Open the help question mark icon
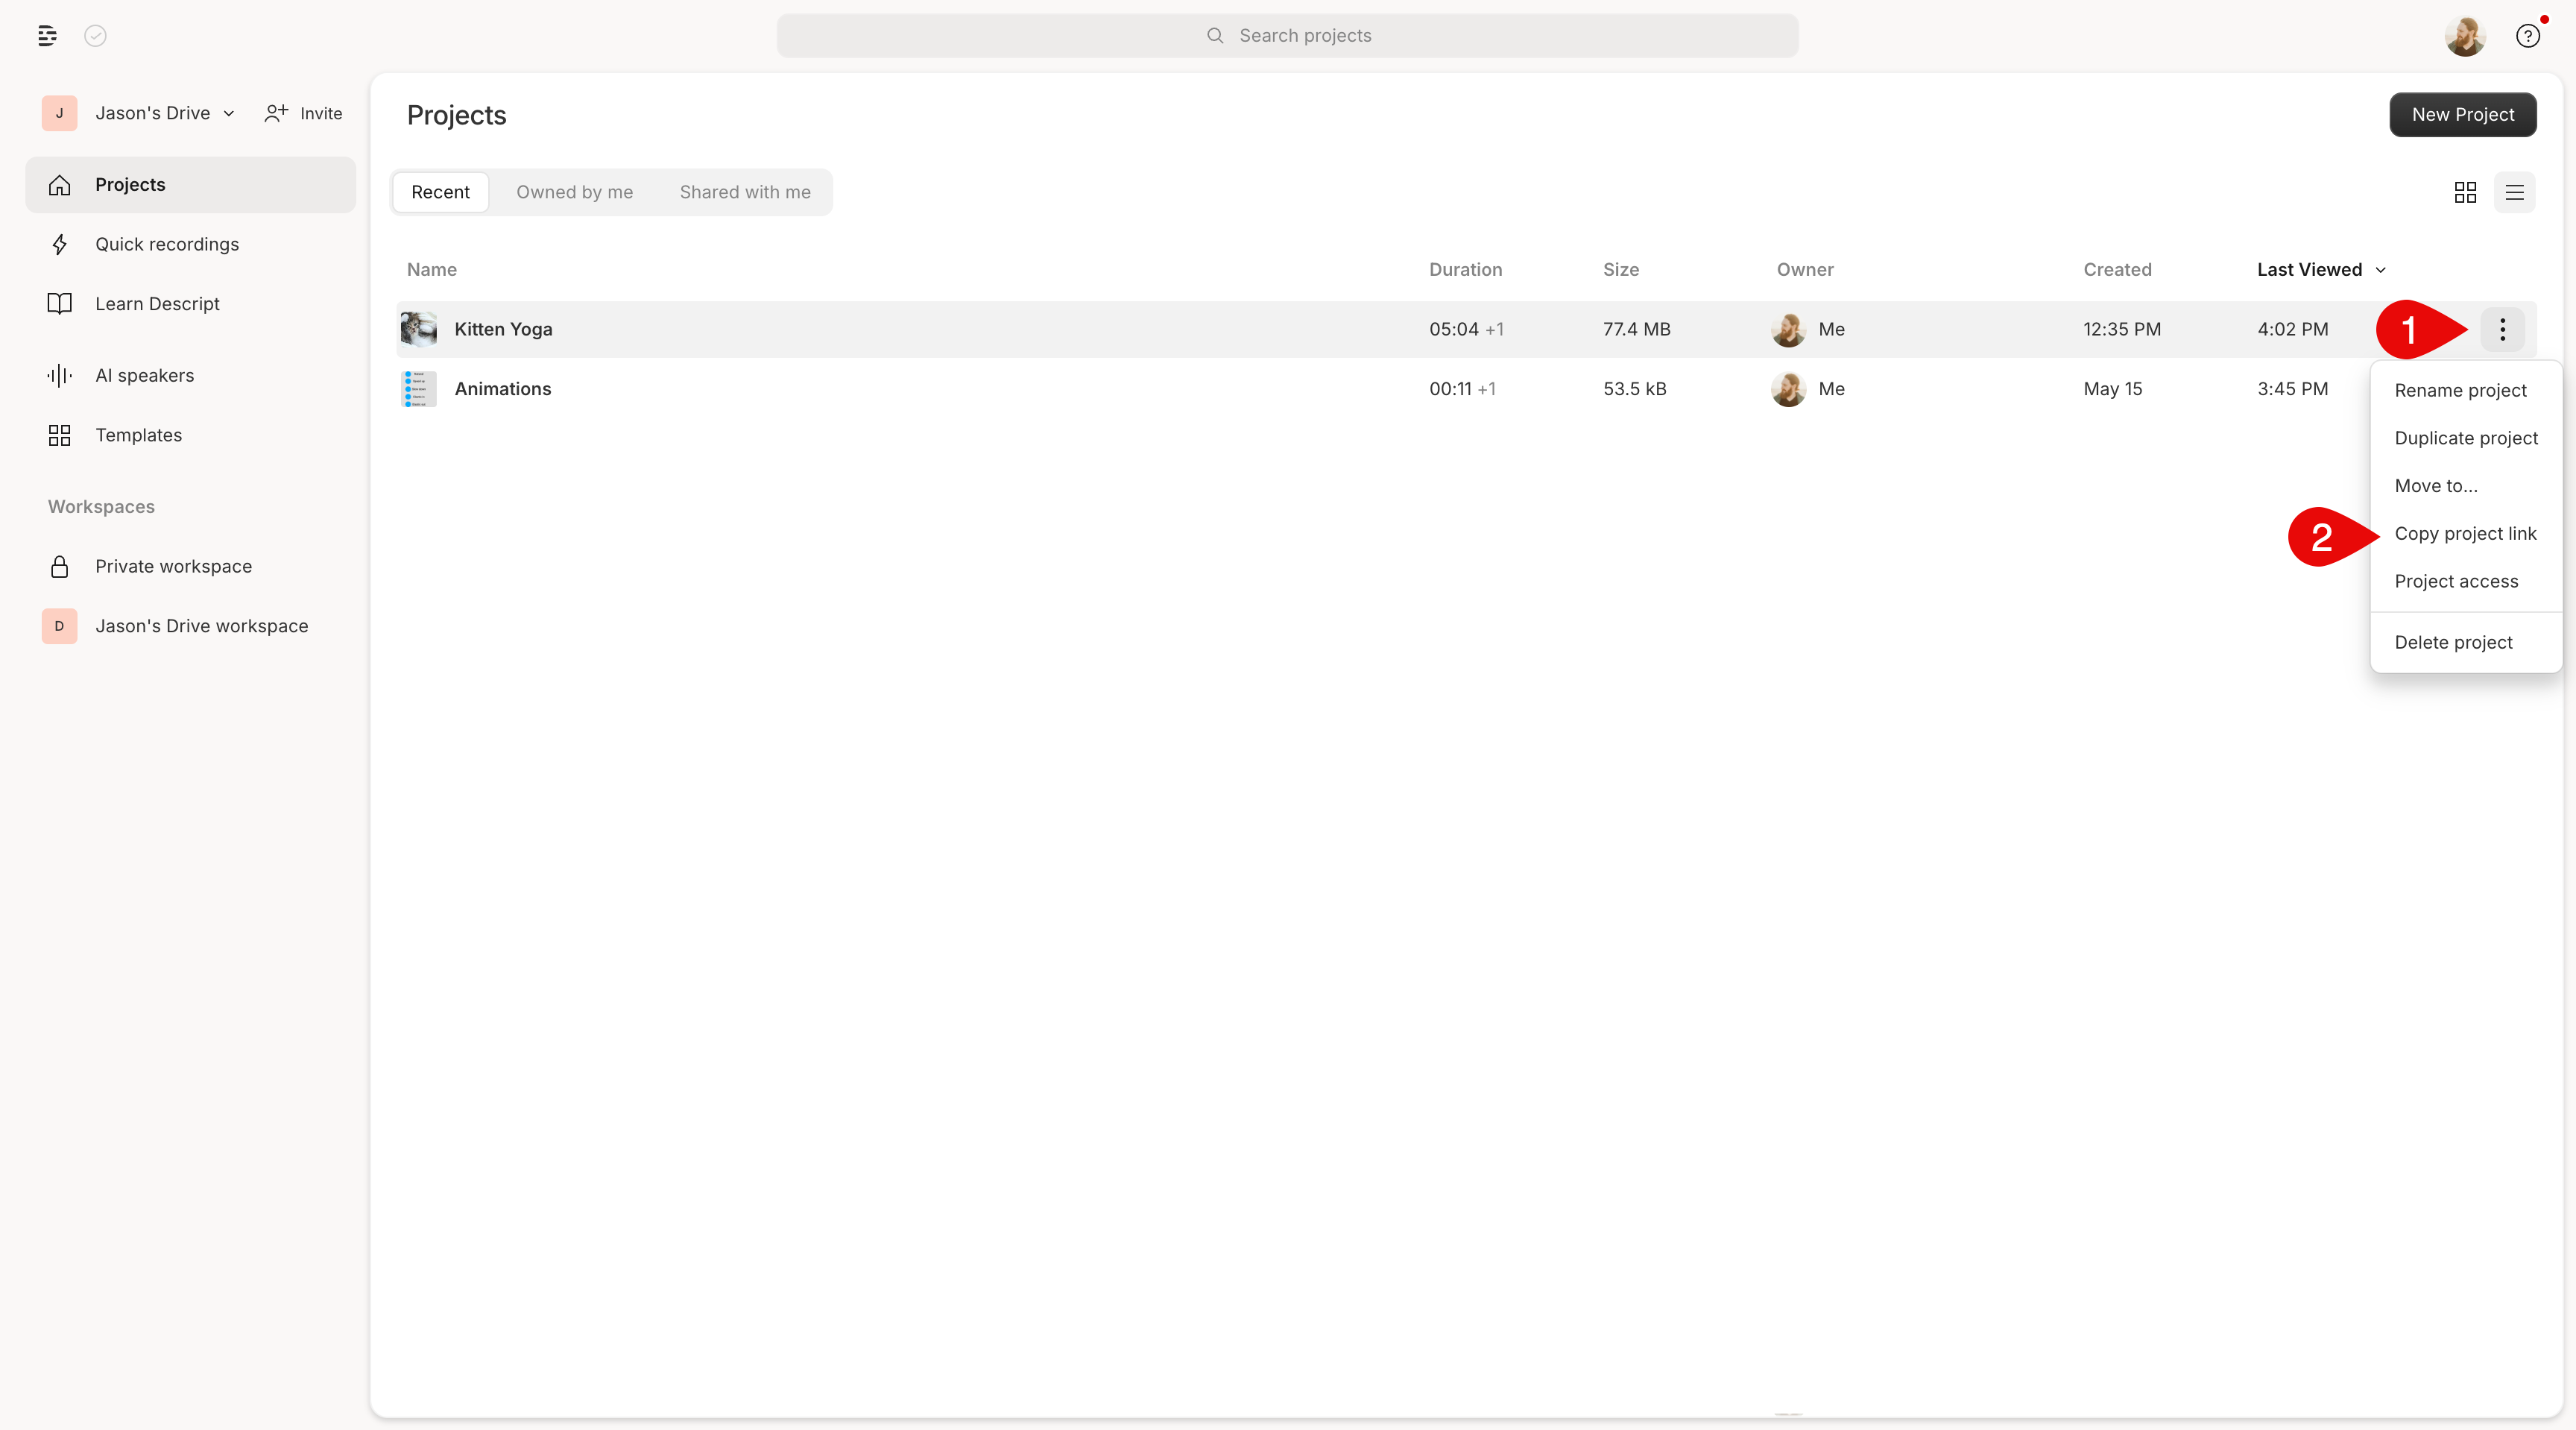 click(2528, 36)
